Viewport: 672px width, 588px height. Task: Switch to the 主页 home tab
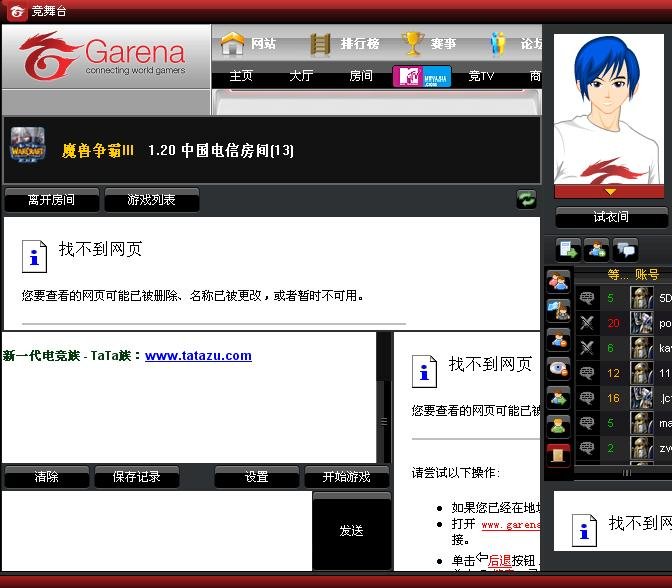pos(241,76)
